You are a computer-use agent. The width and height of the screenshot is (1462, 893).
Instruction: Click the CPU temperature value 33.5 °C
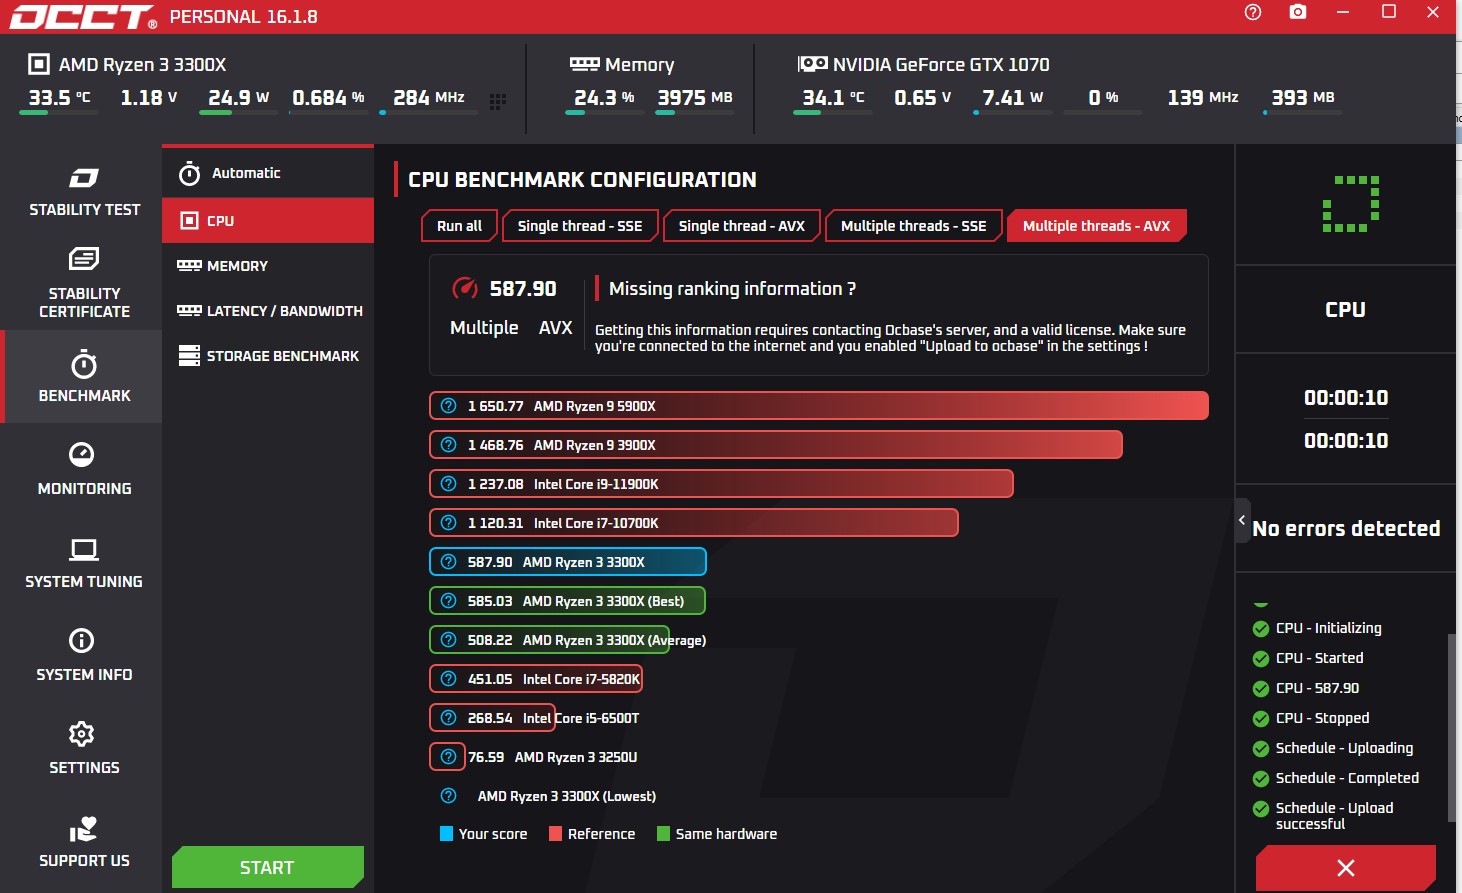tap(59, 98)
